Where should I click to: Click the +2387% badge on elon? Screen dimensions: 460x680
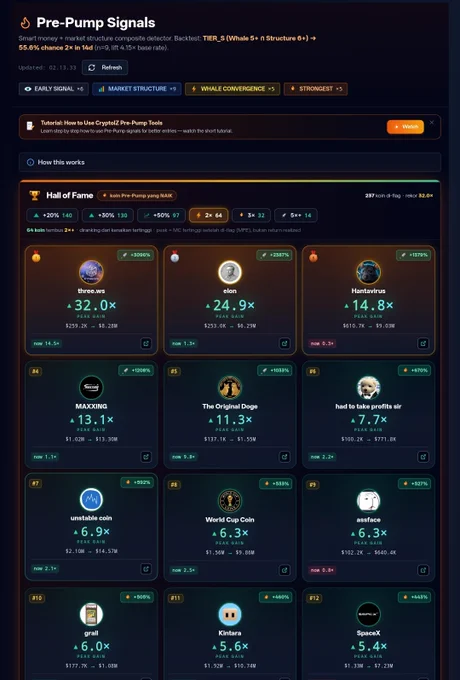point(275,255)
